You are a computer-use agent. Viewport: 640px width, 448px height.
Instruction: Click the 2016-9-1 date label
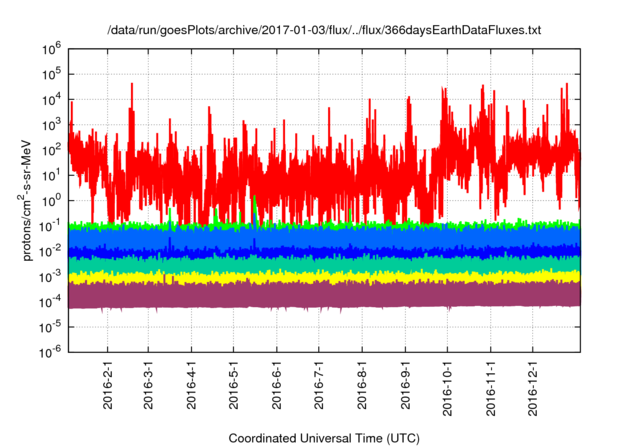coord(405,385)
